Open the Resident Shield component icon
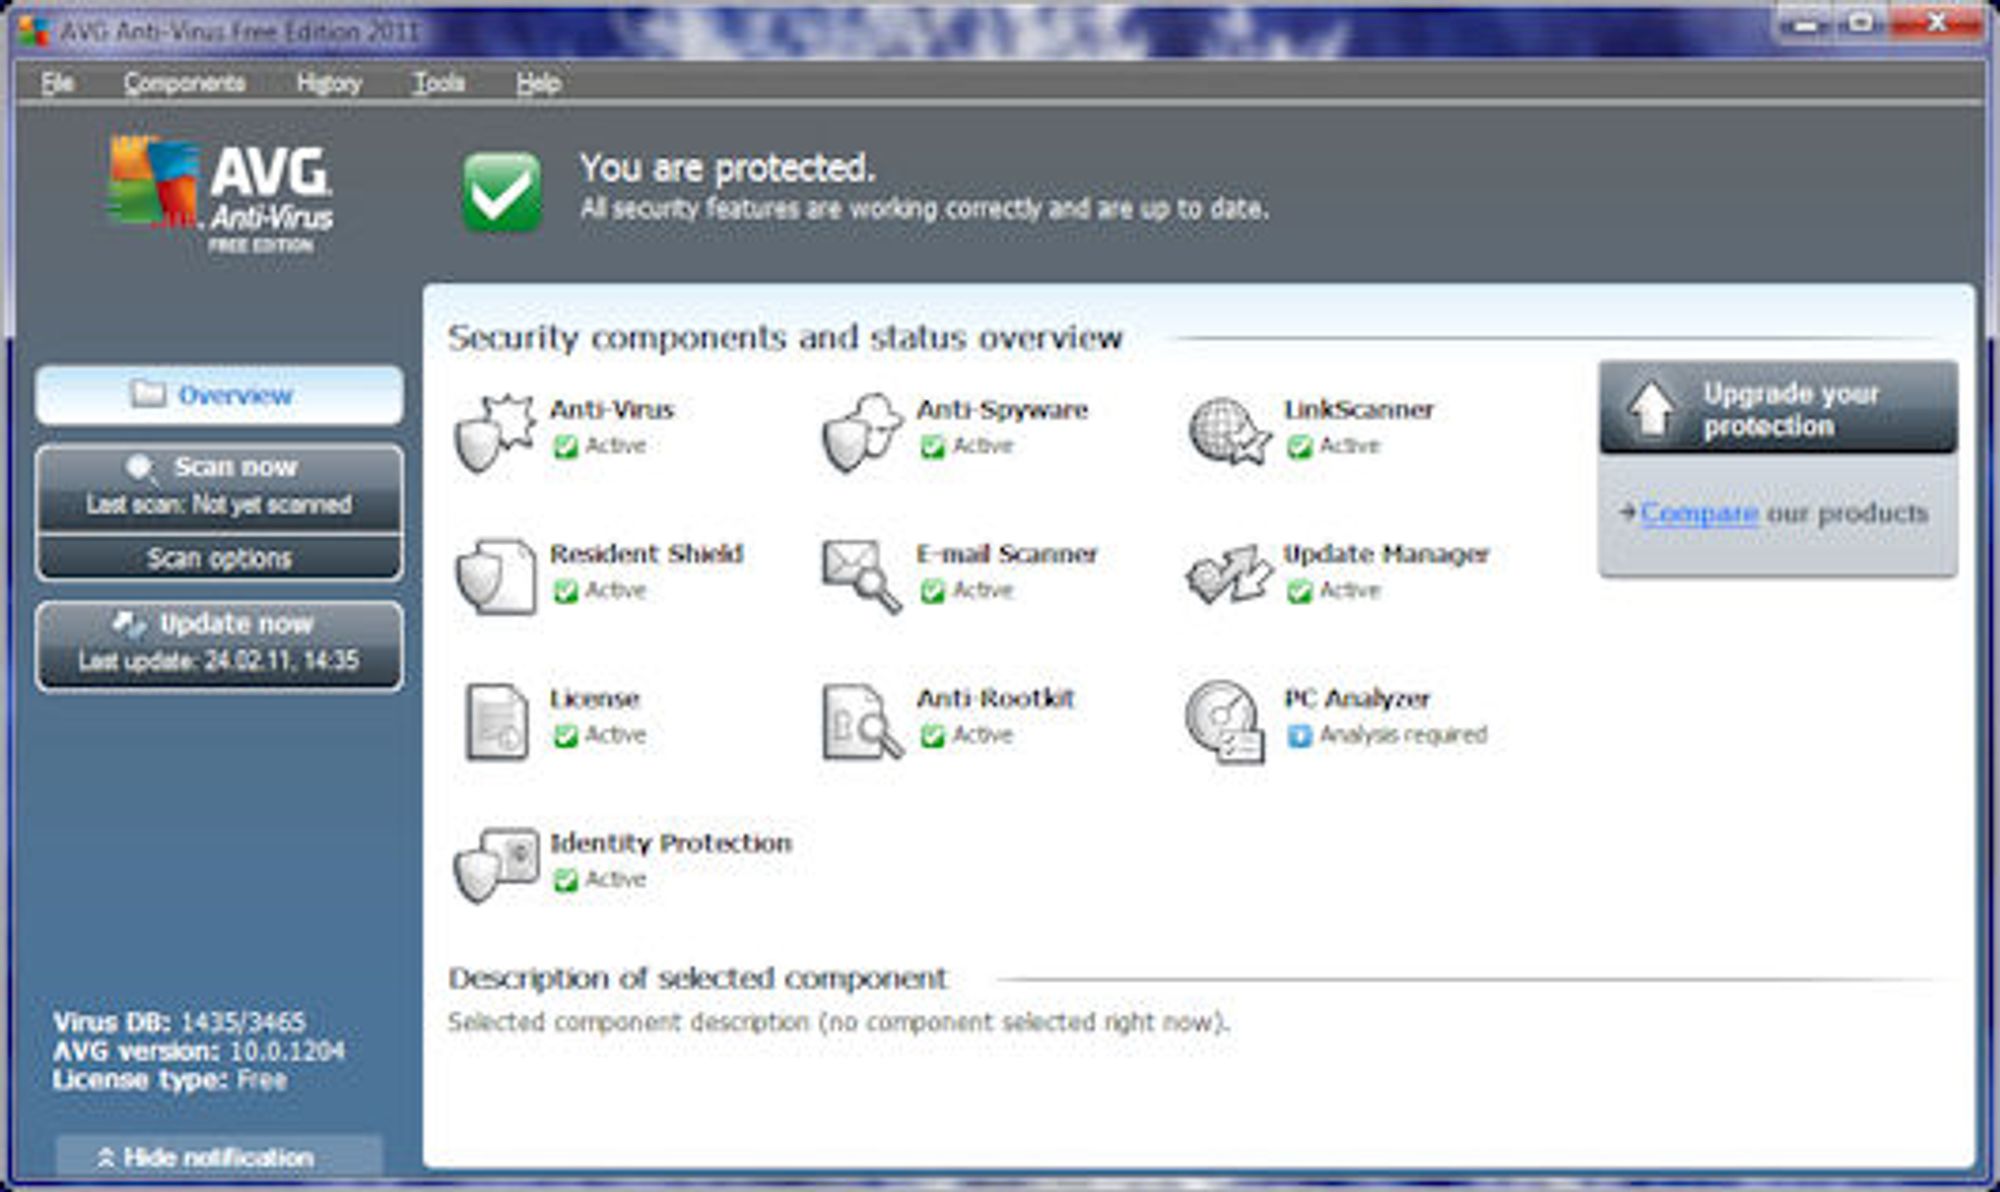 (495, 576)
